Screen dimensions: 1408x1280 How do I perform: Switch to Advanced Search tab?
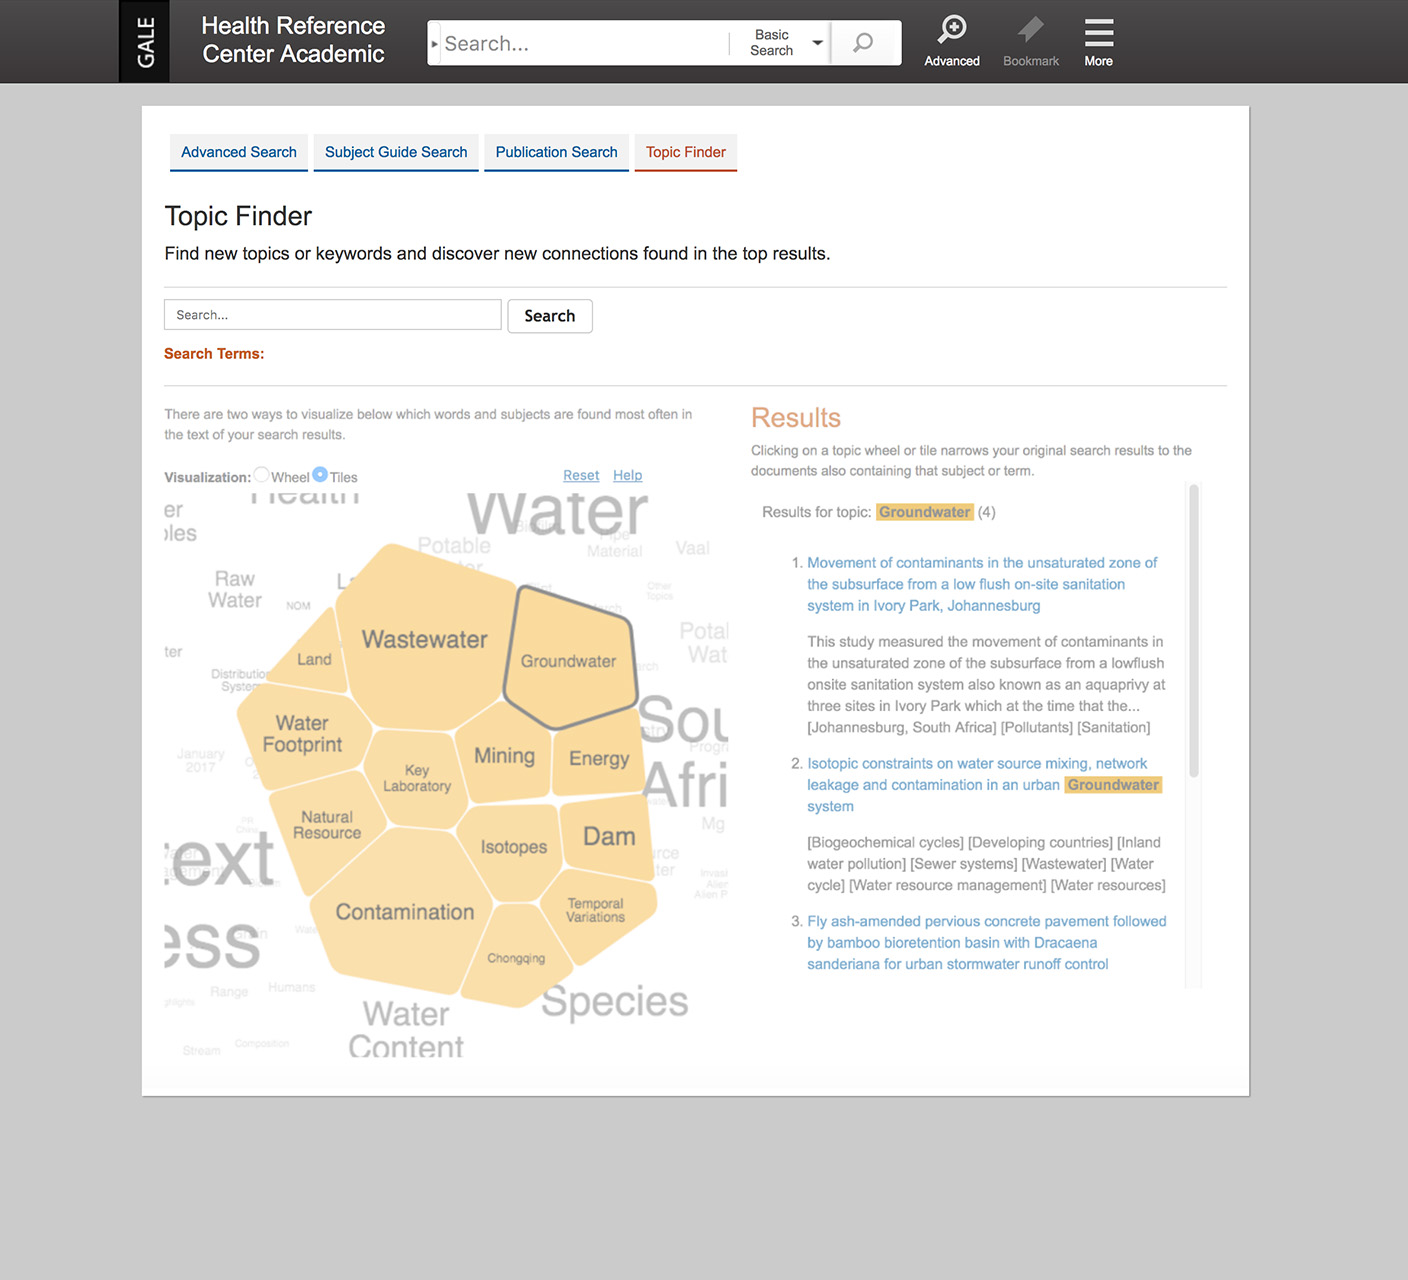click(x=239, y=152)
